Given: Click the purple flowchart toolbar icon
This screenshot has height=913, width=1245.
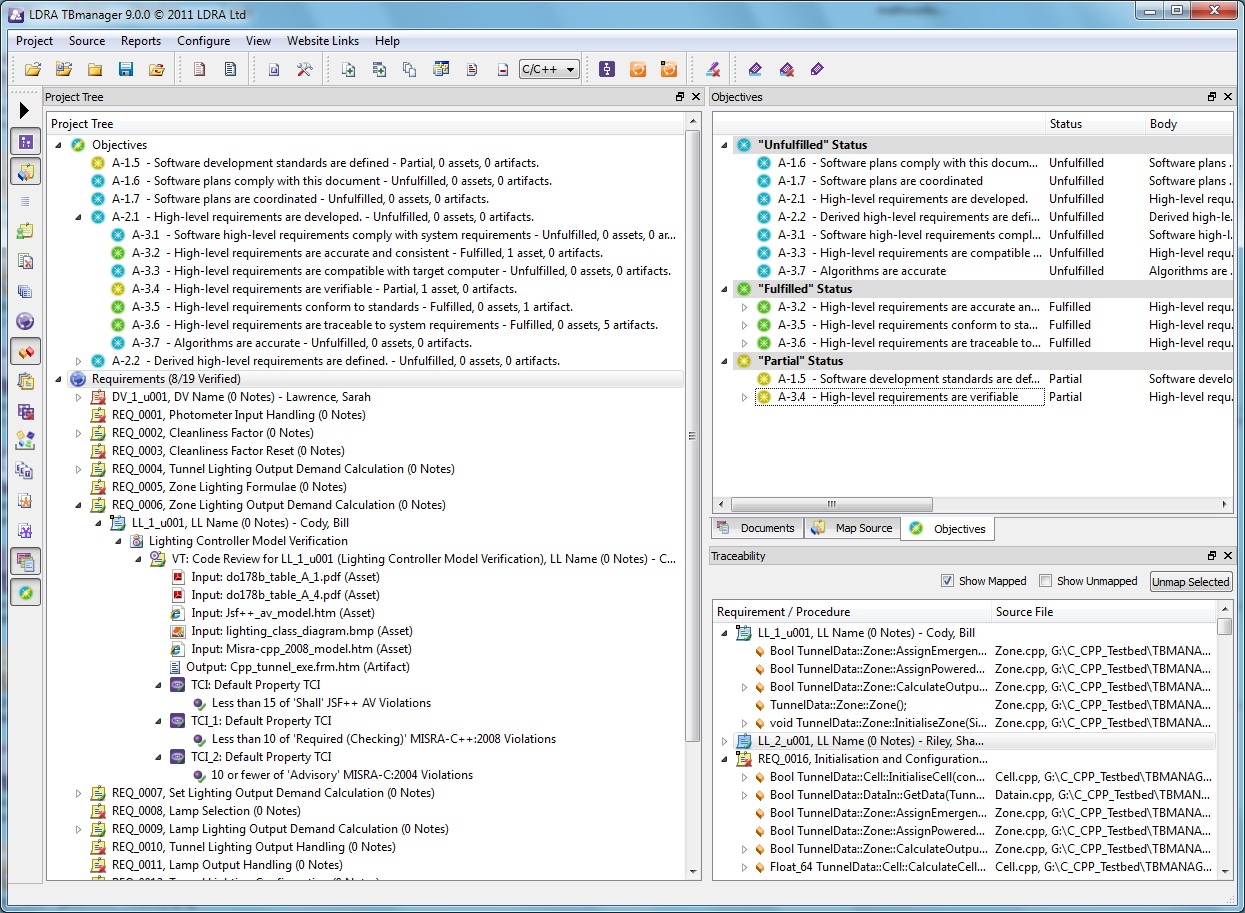Looking at the screenshot, I should click(x=606, y=69).
